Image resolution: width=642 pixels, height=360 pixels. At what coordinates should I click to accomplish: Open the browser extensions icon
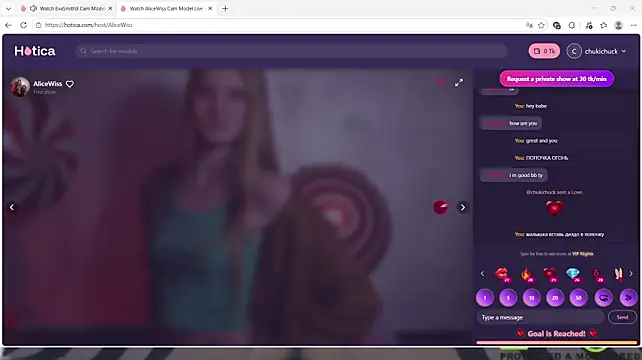click(572, 25)
